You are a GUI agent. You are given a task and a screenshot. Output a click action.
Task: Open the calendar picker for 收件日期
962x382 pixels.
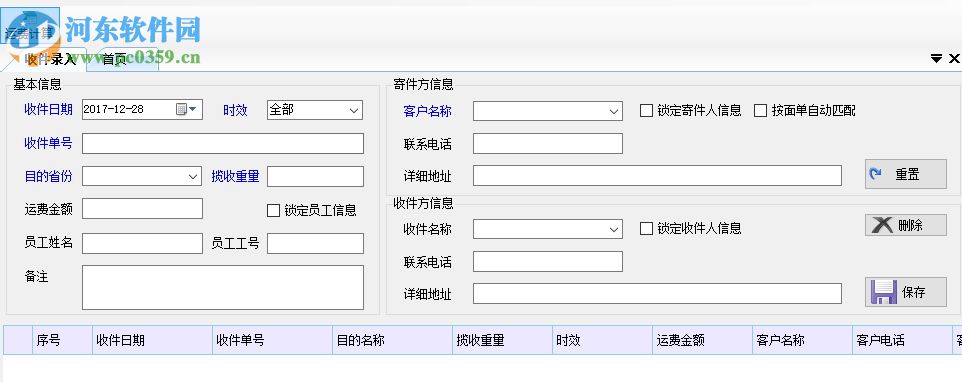click(x=187, y=109)
